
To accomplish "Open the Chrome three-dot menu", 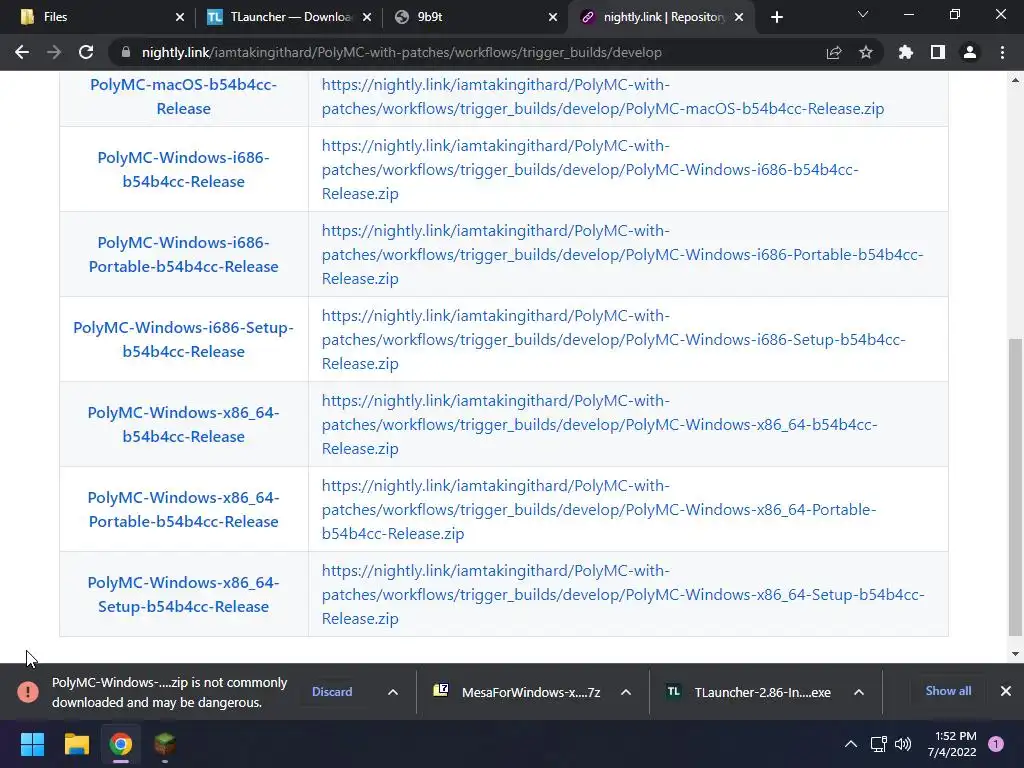I will [x=1002, y=52].
